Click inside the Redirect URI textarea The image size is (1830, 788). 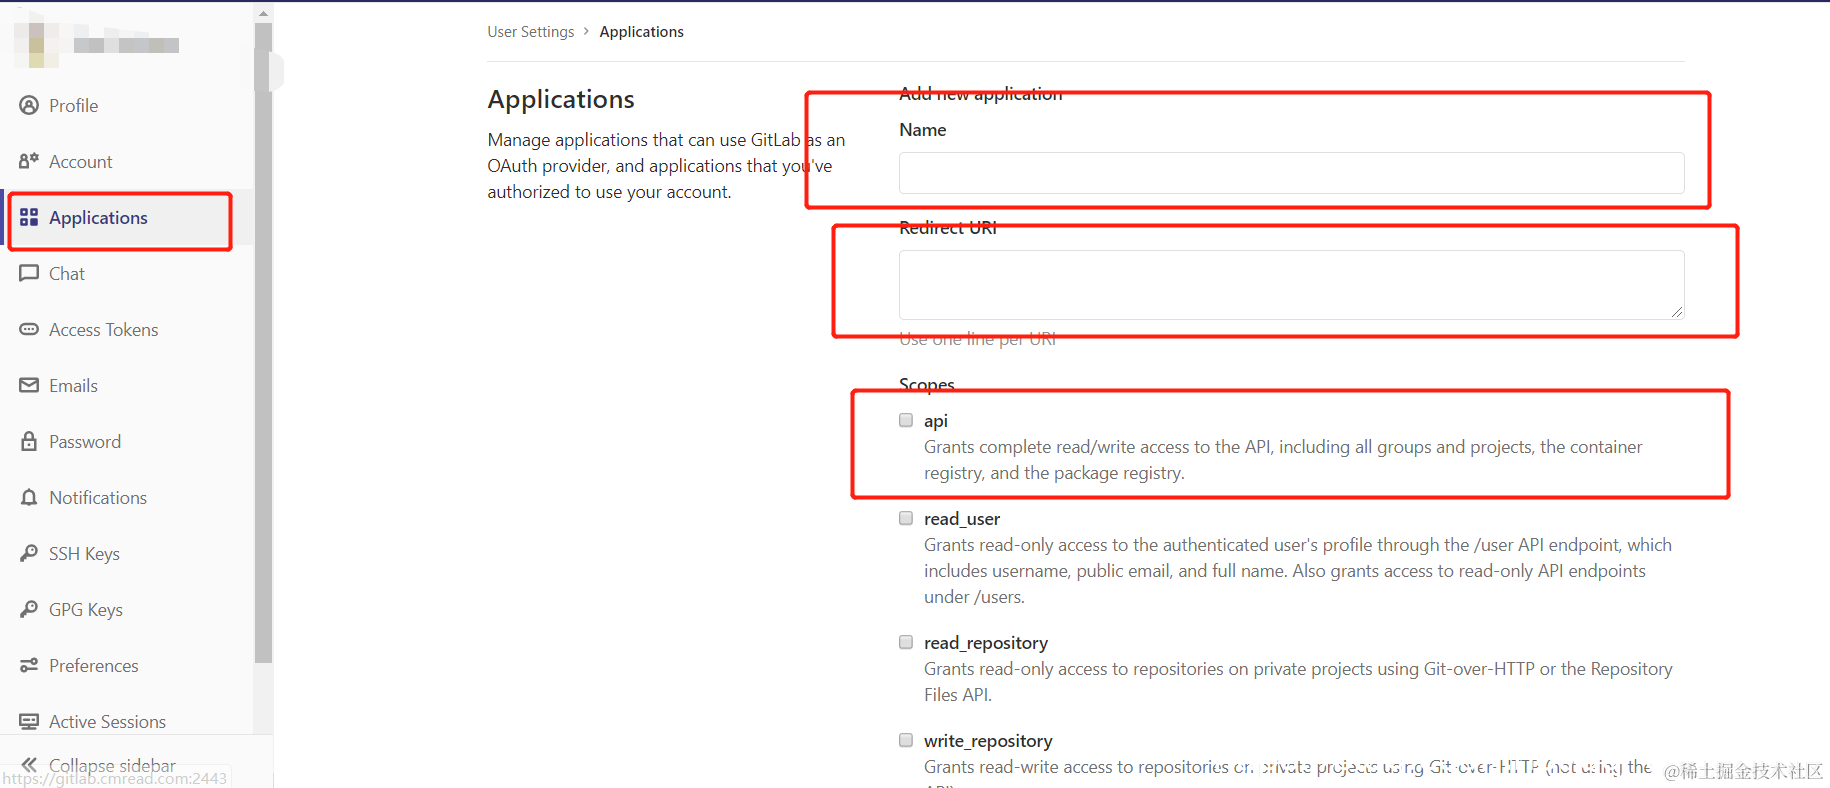(x=1291, y=285)
